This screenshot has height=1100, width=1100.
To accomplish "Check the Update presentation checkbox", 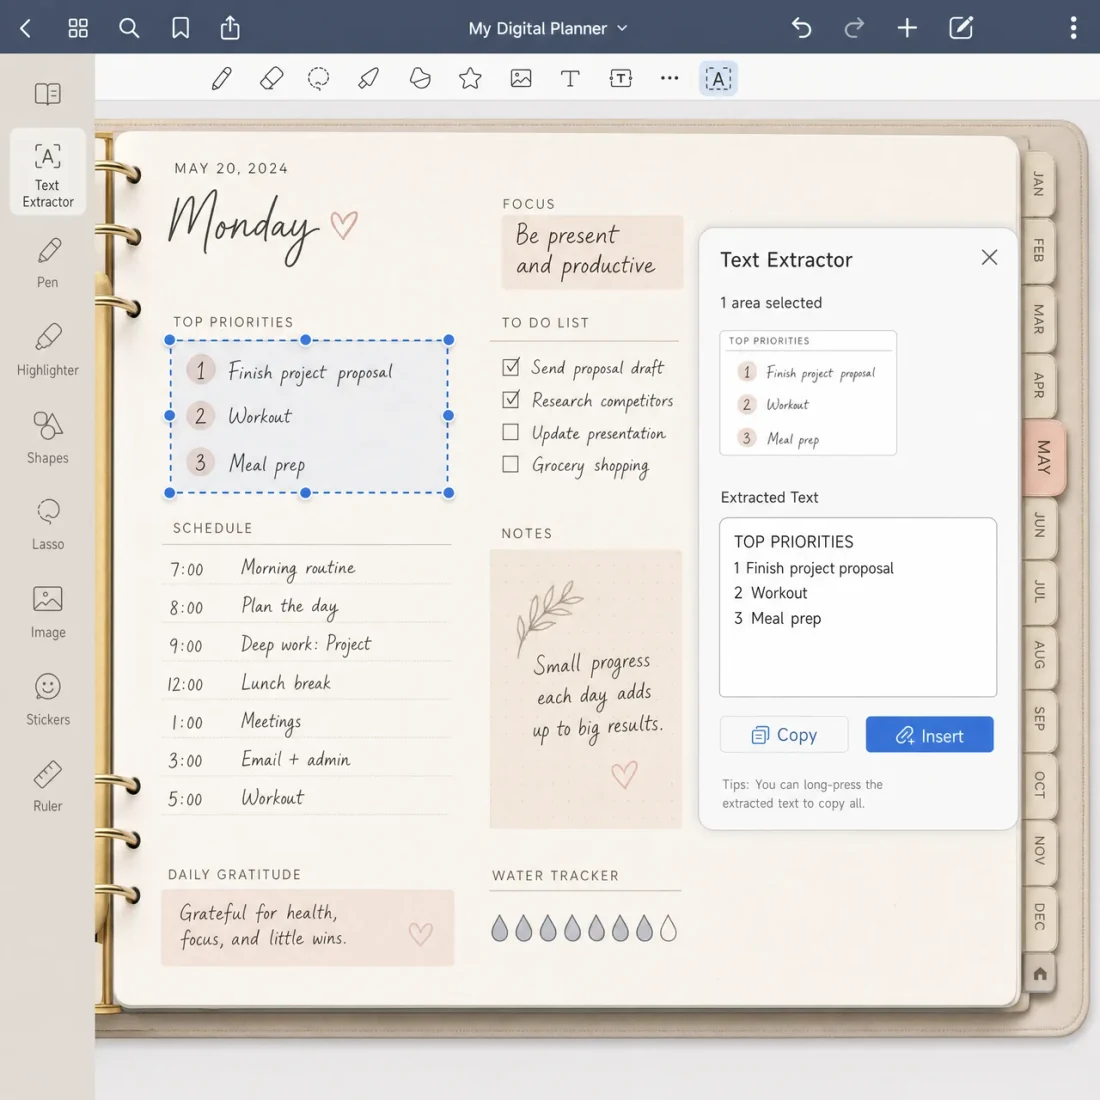I will click(511, 431).
